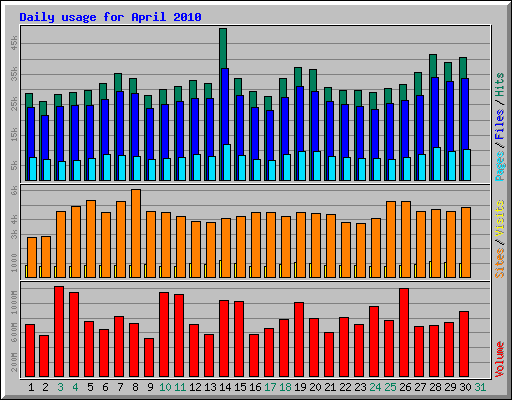The image size is (512, 400).
Task: Click the x-axis day label '19'
Action: 300,387
